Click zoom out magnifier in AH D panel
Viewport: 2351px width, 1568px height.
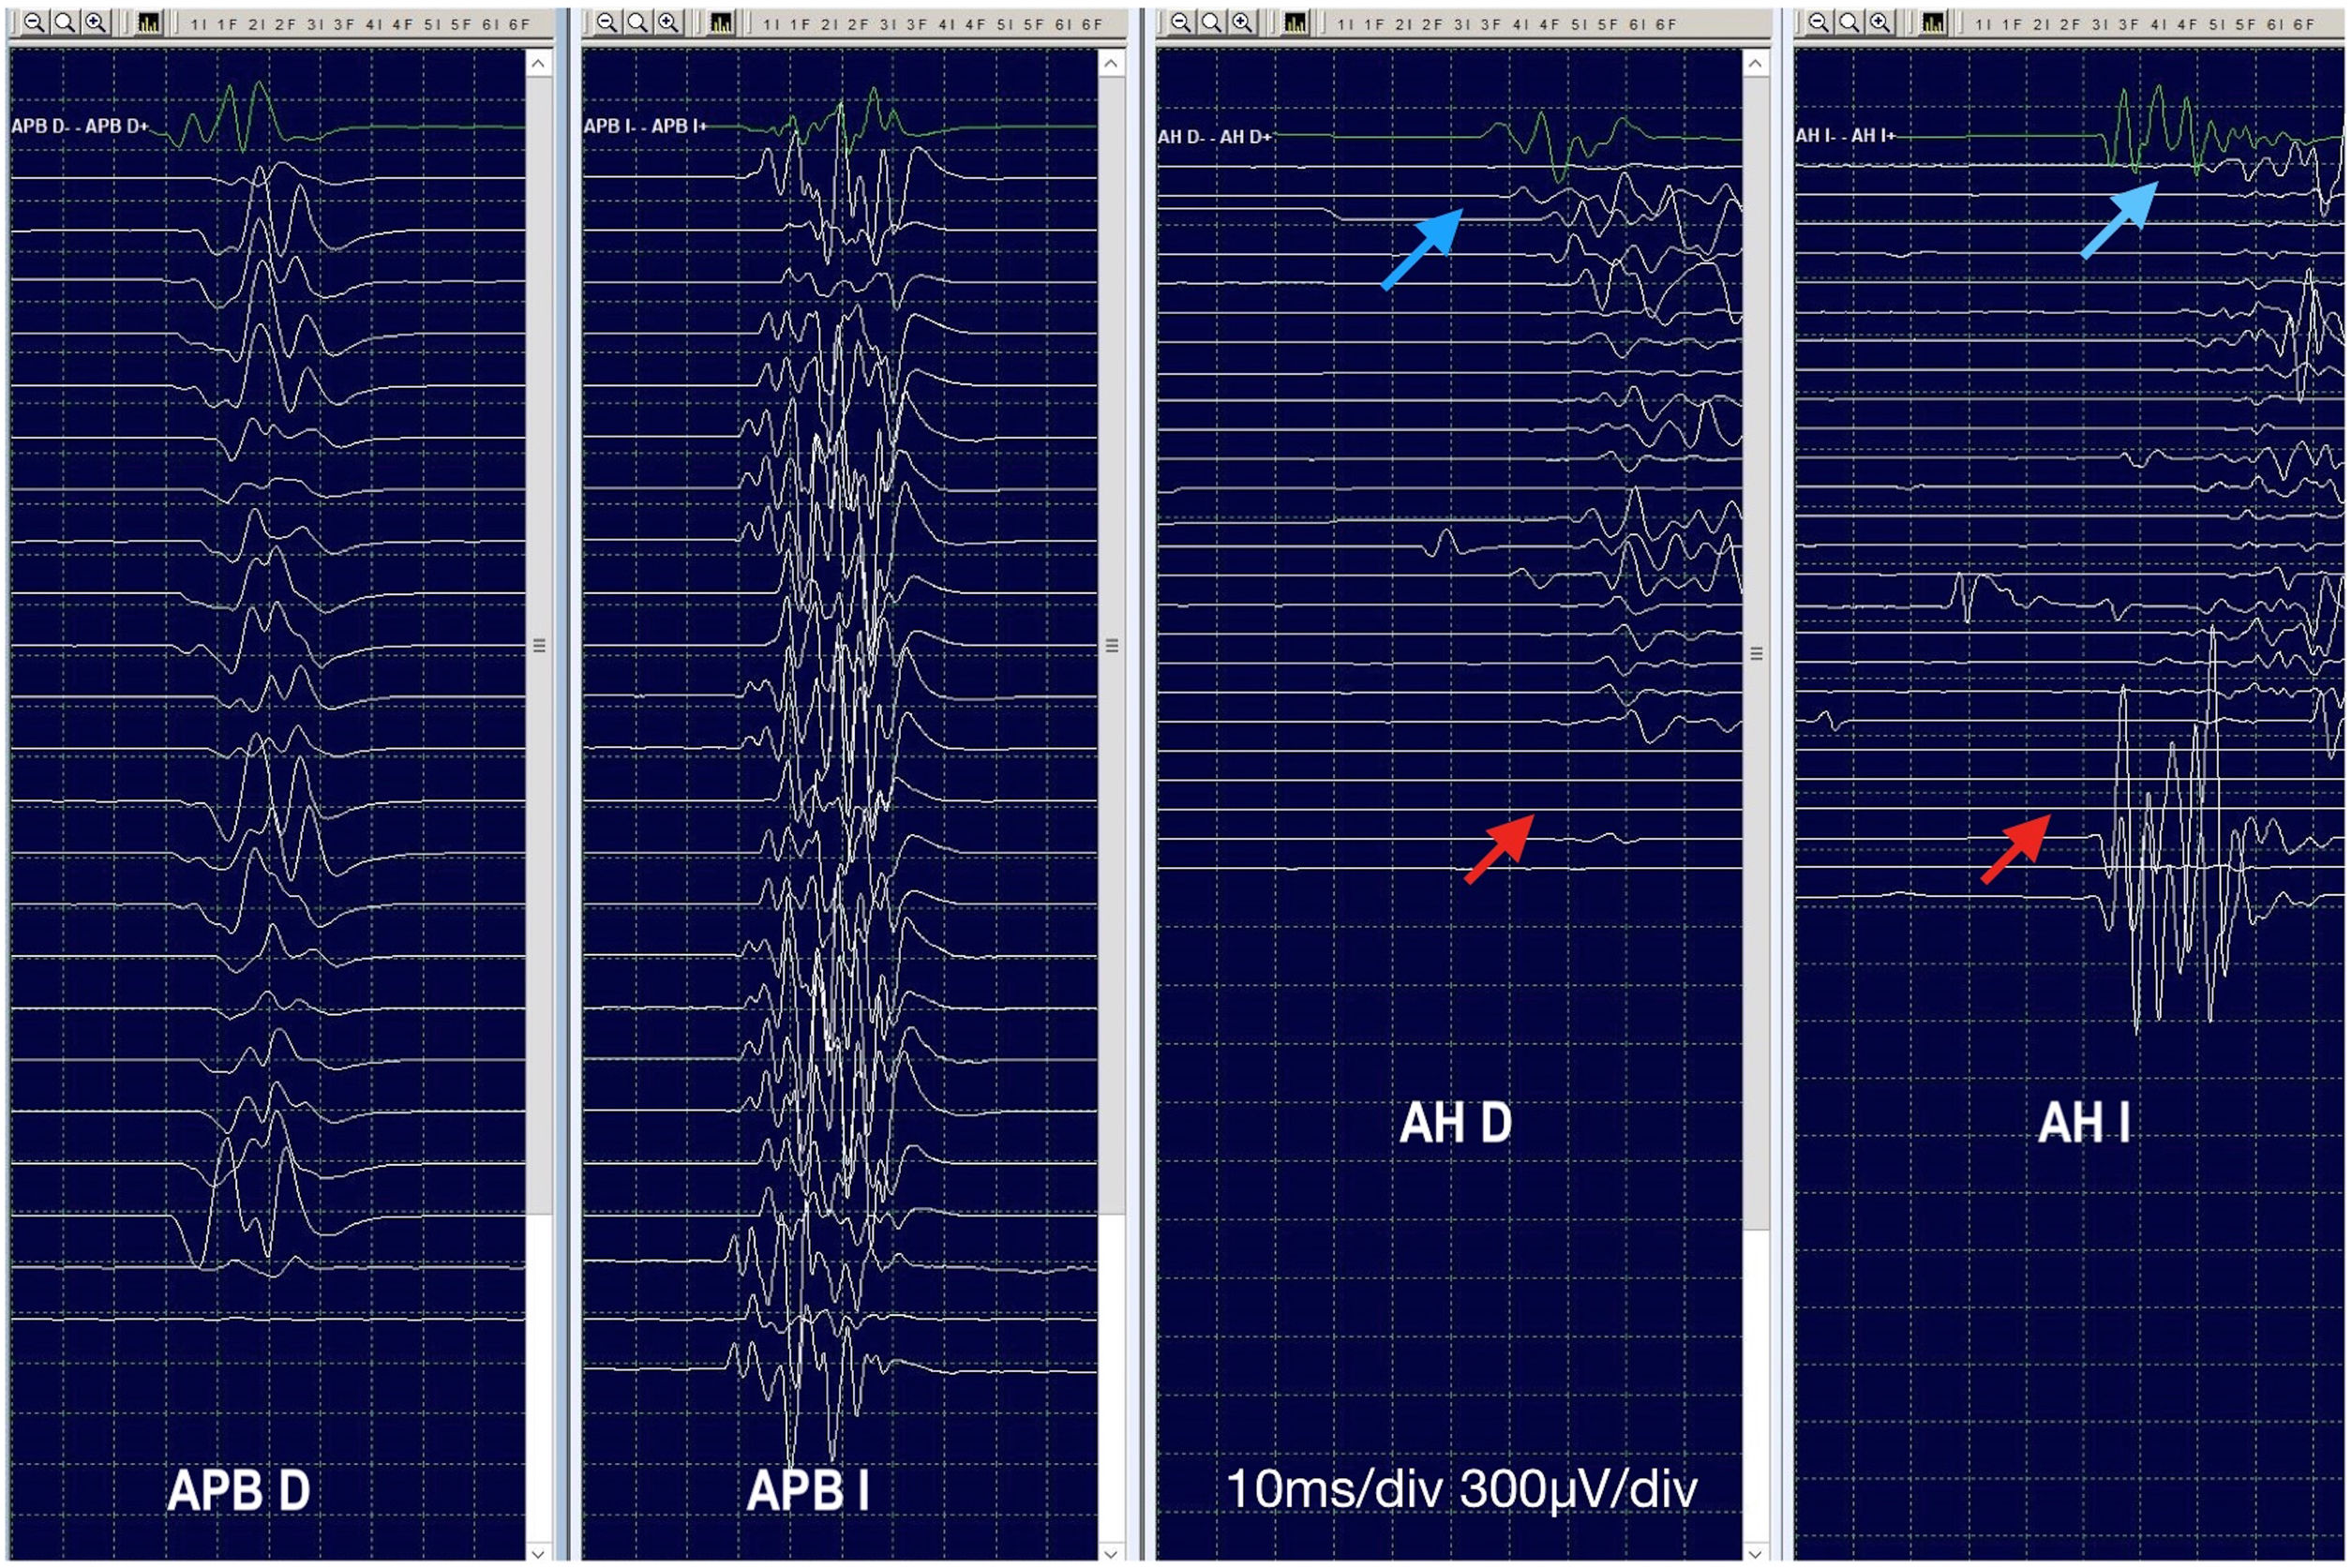pos(1181,22)
